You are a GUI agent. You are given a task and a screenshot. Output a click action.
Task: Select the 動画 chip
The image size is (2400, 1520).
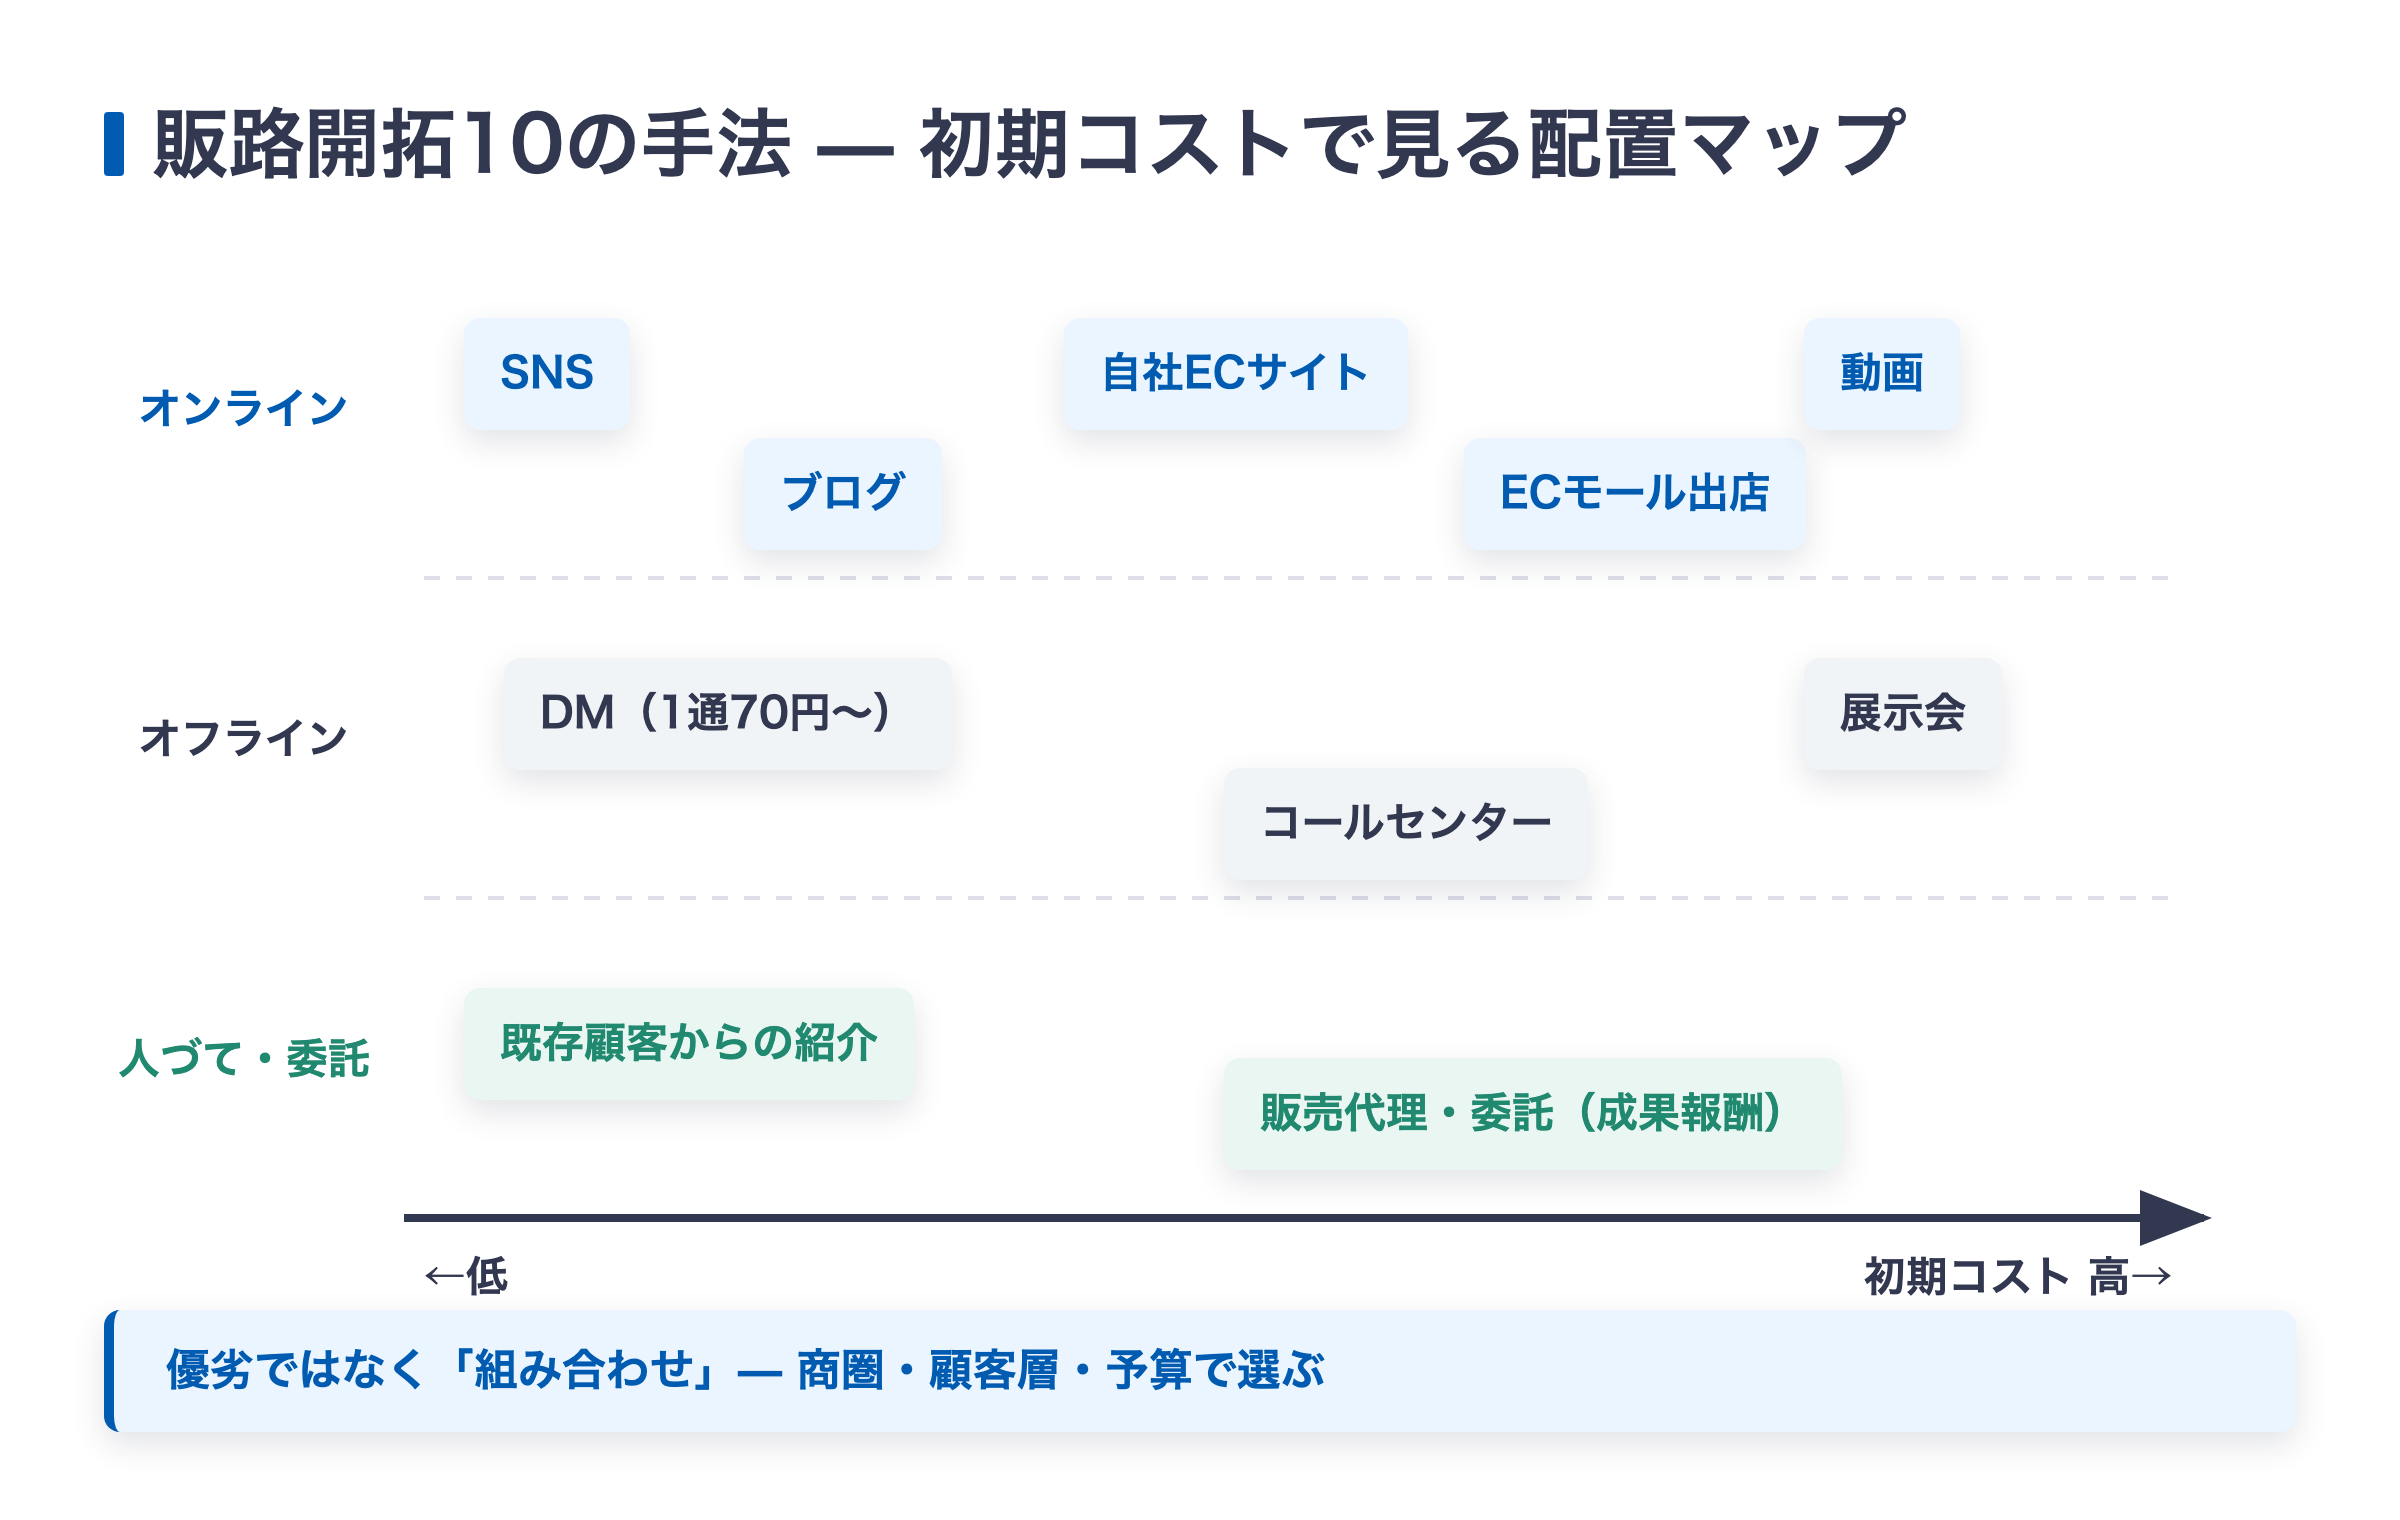coord(1882,374)
